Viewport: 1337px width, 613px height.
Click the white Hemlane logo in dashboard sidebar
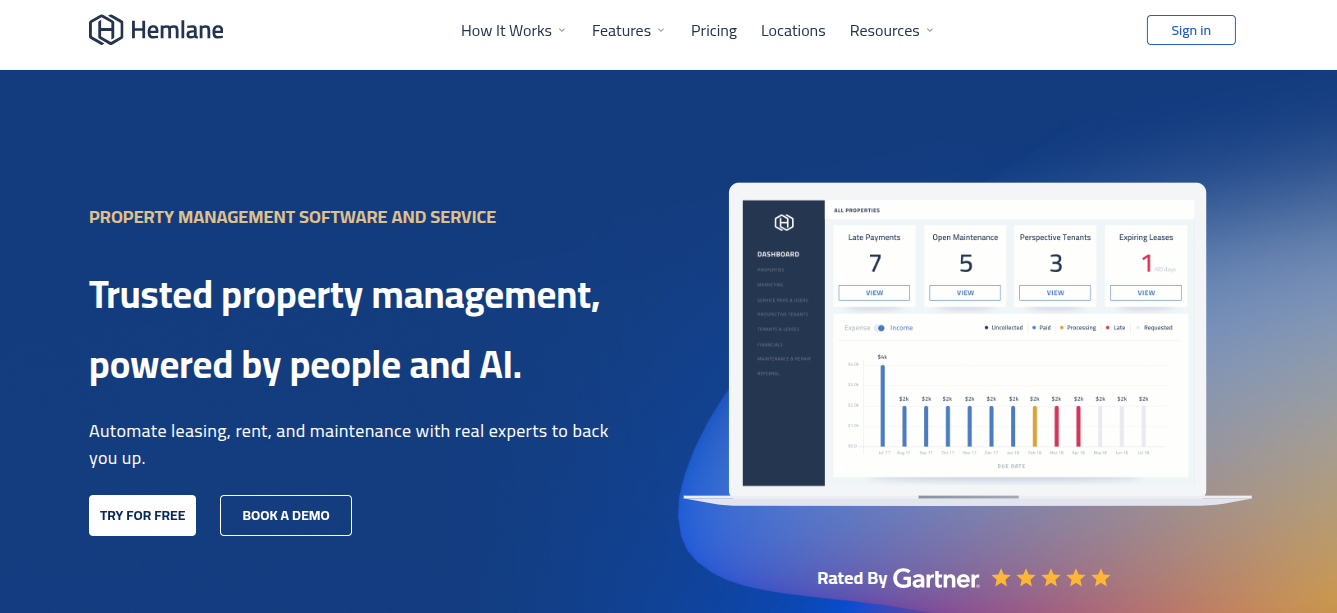click(x=784, y=222)
